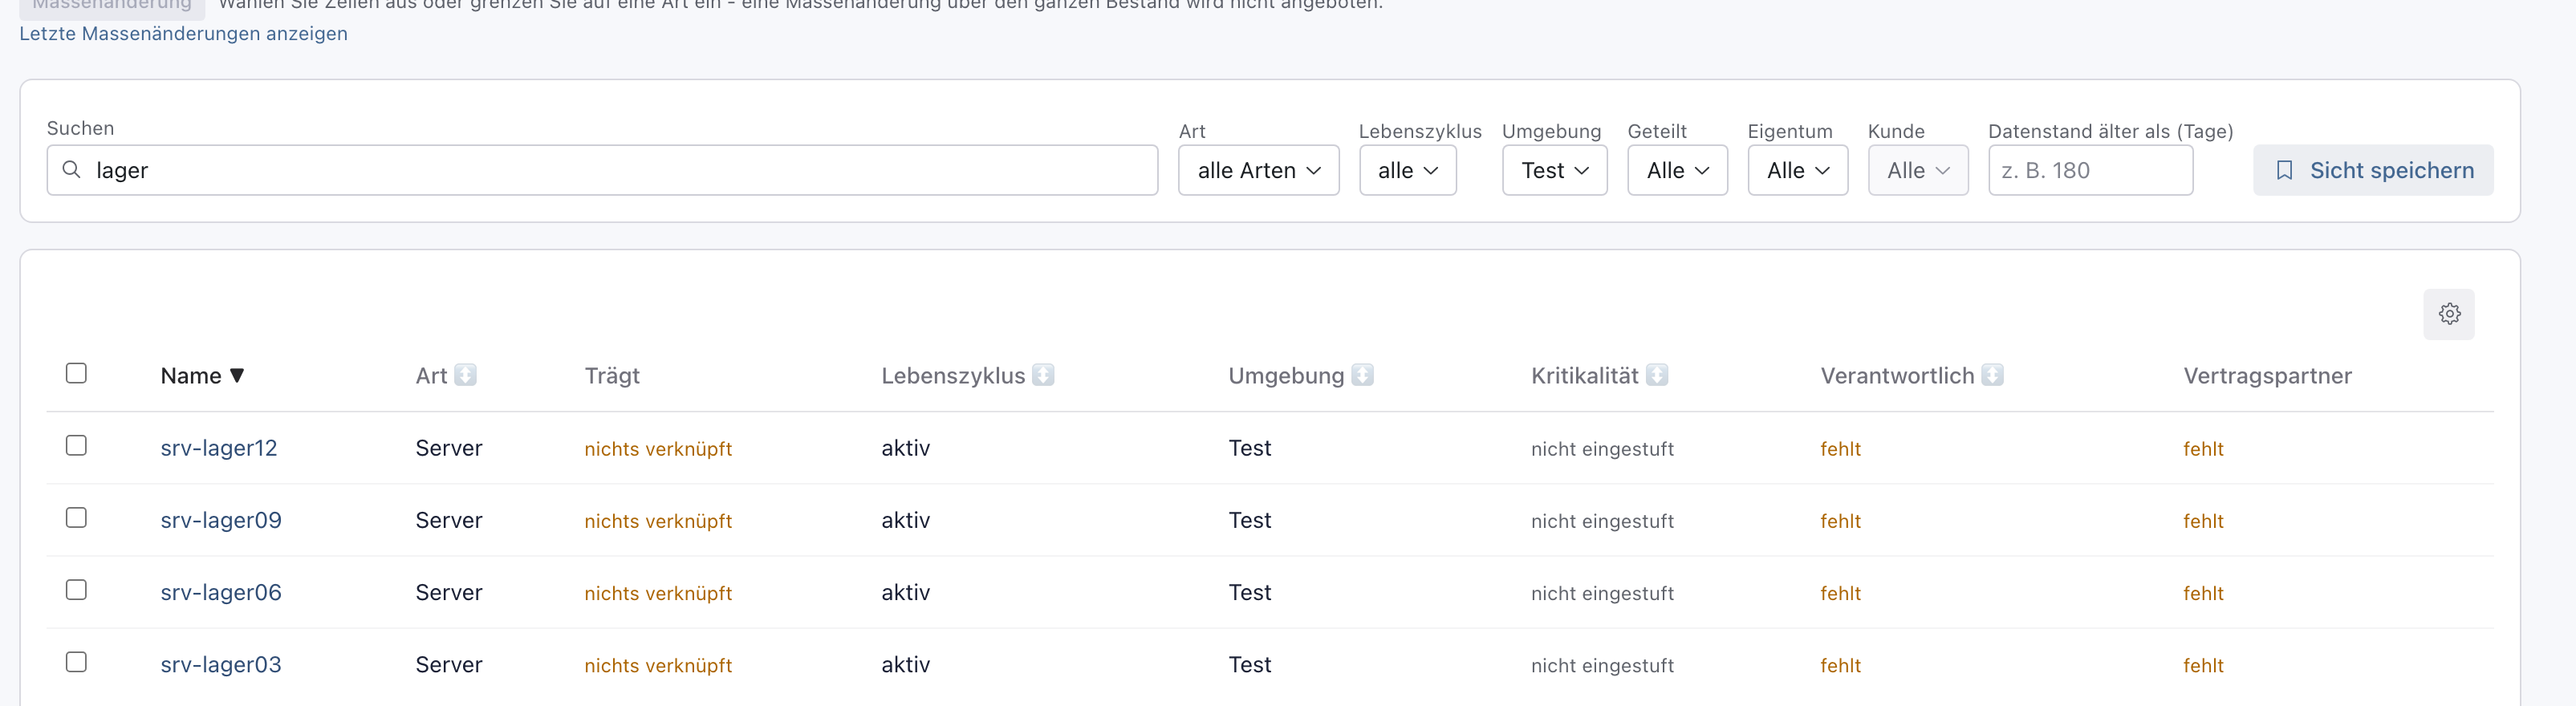The width and height of the screenshot is (2576, 706).
Task: Click Vertragspartner fehlt for srv-lager06
Action: 2203,593
